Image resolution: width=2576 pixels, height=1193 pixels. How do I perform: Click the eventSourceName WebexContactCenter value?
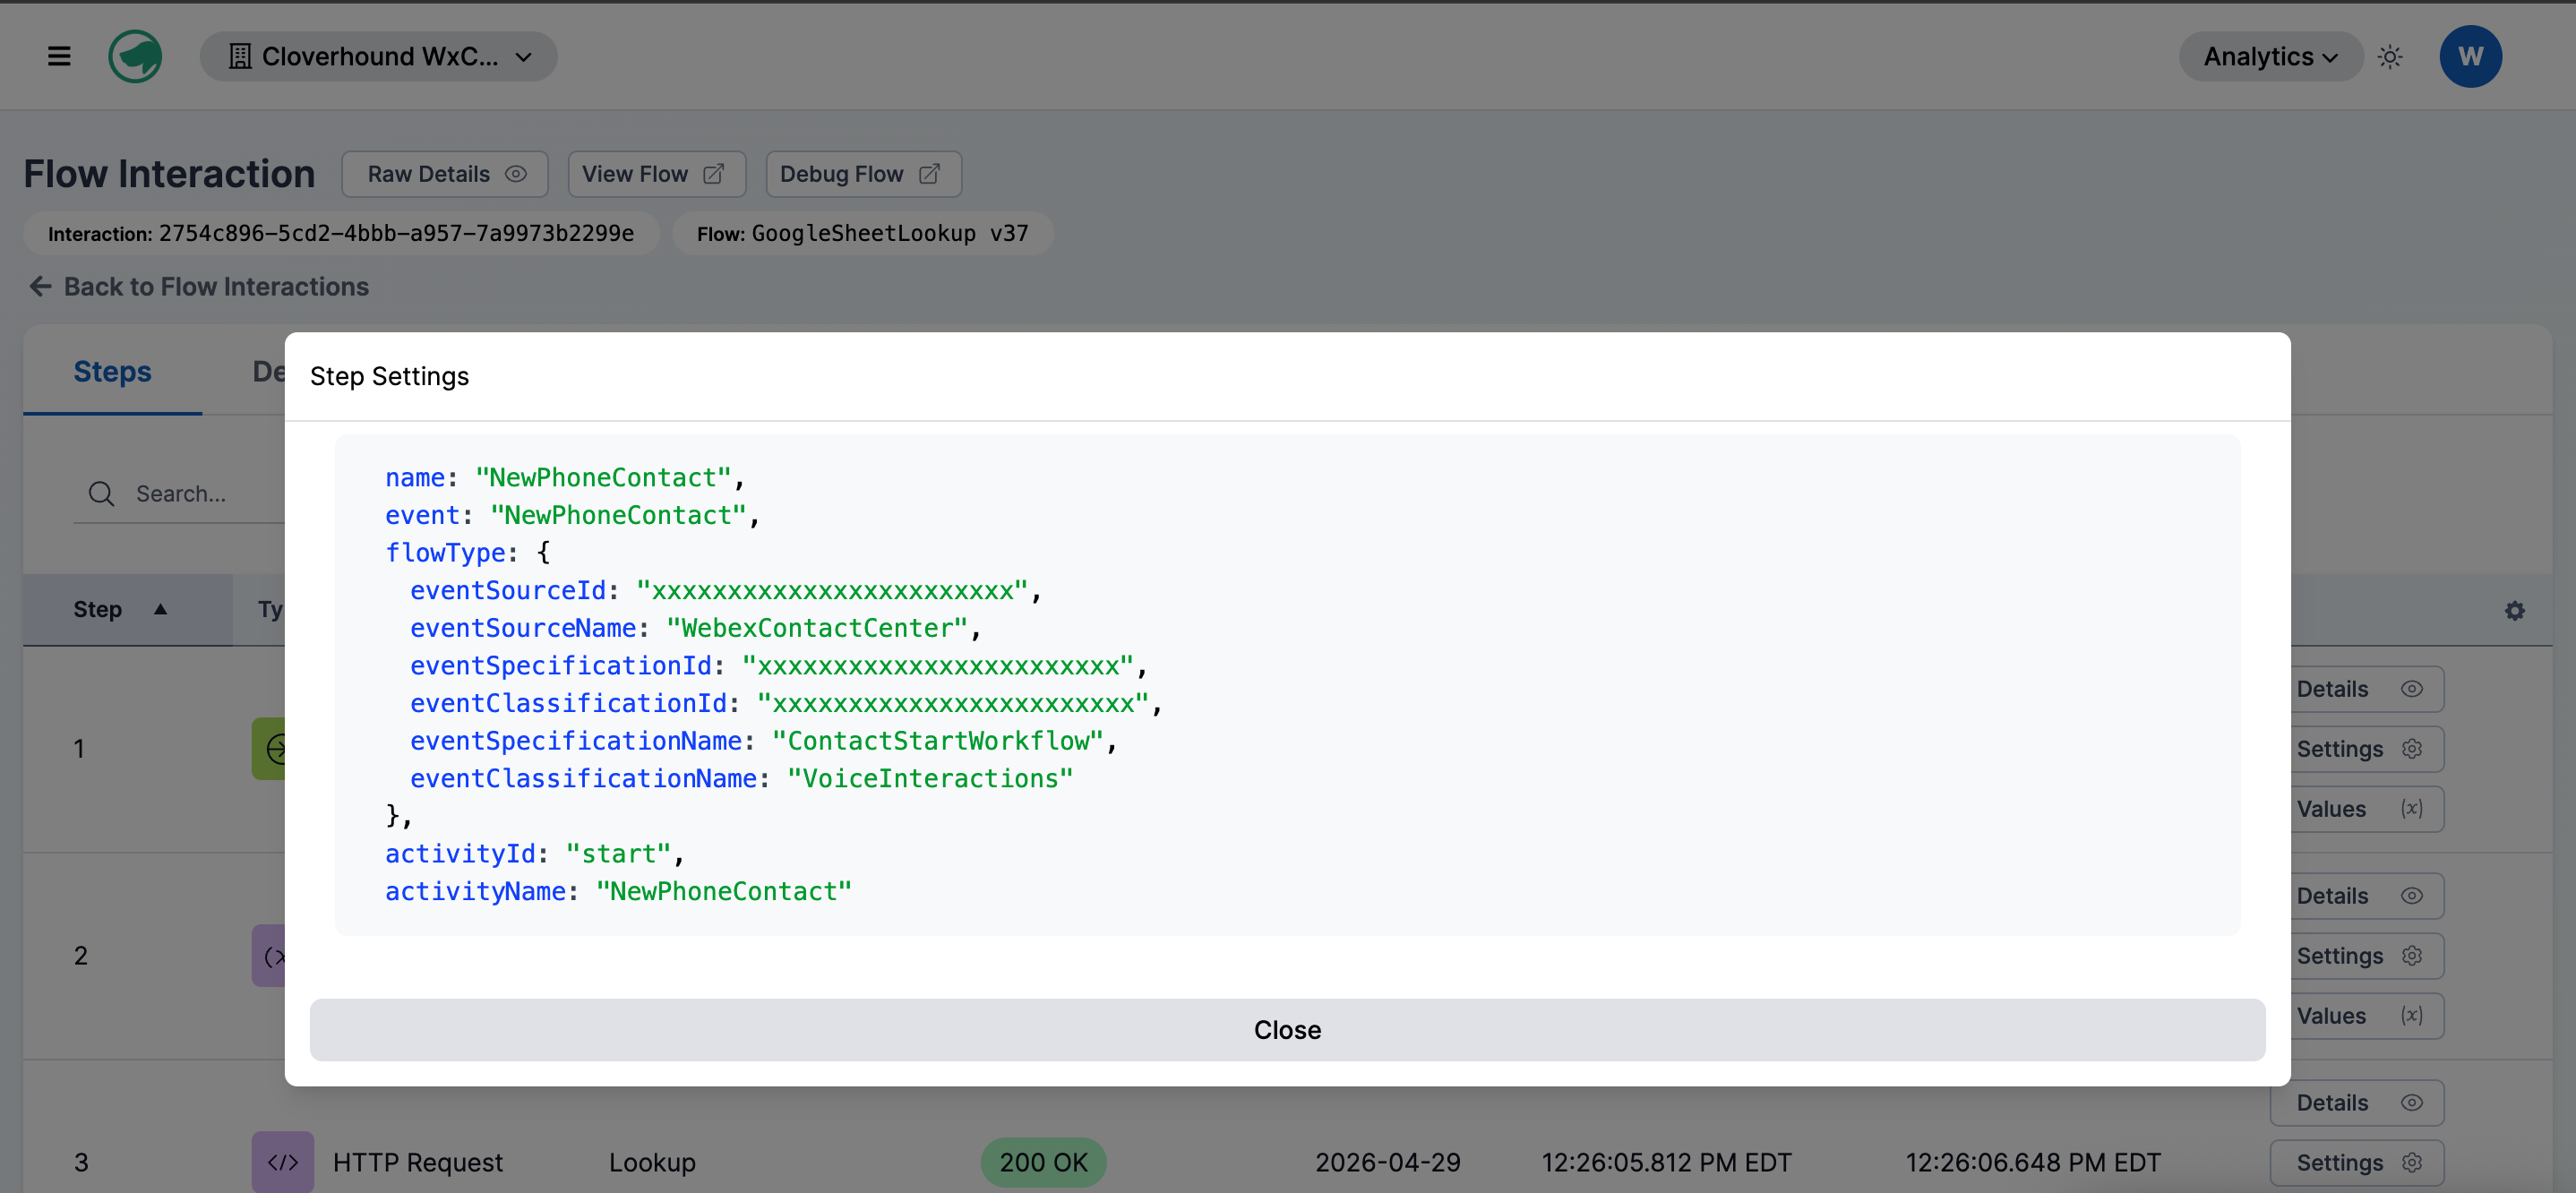(817, 628)
